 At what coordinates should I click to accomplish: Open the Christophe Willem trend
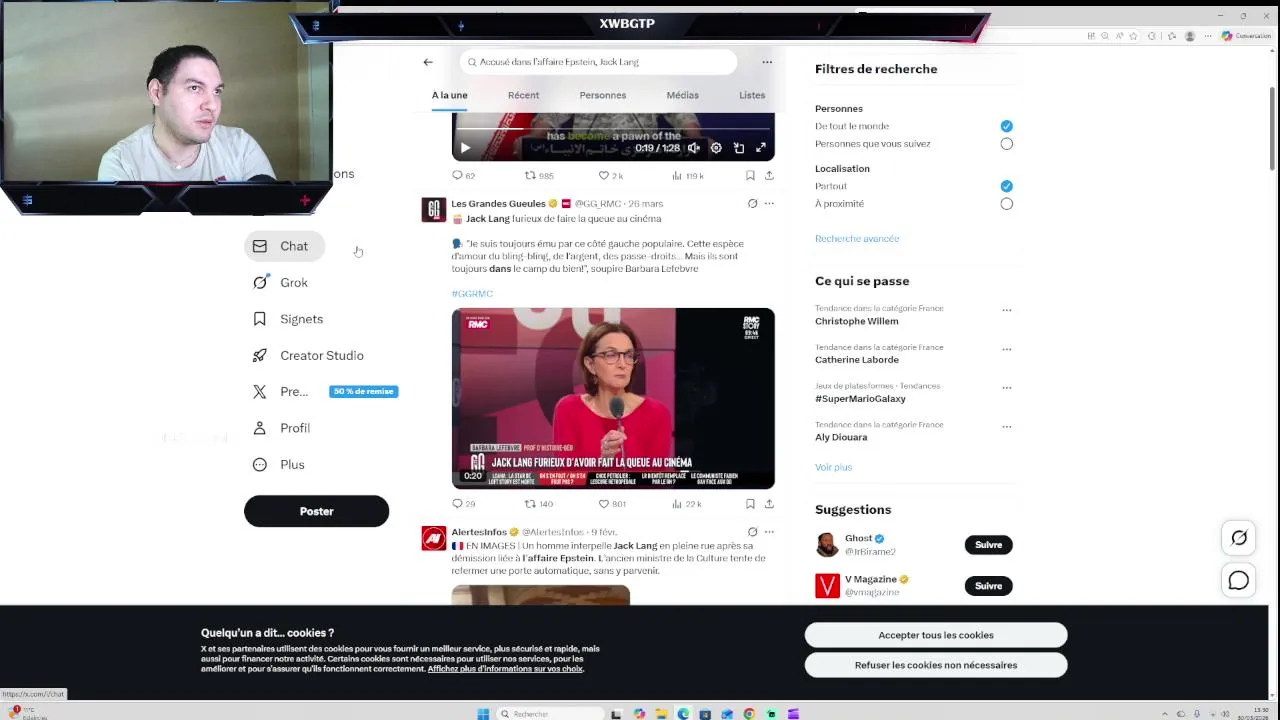[856, 321]
